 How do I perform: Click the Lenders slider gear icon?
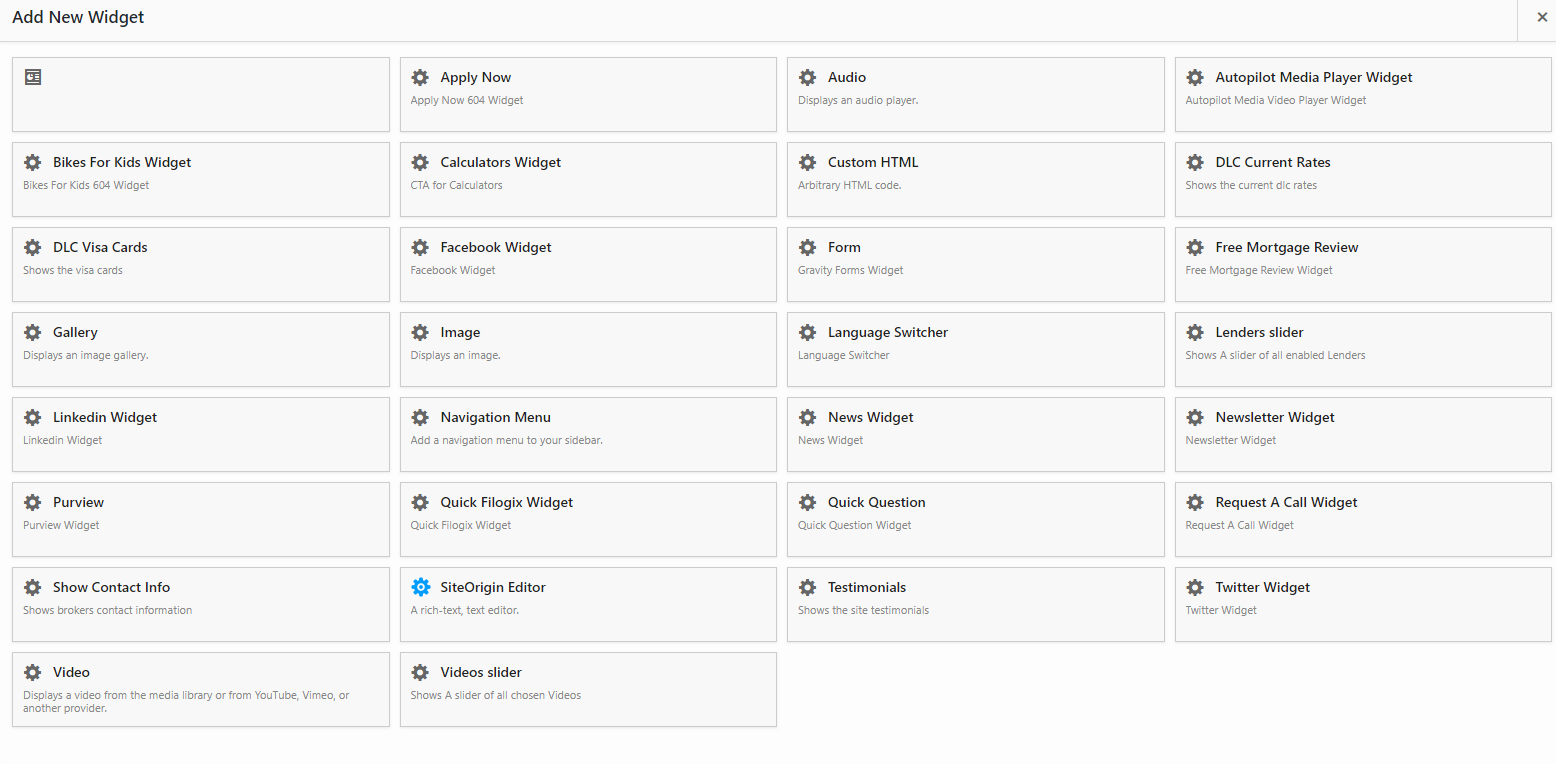click(1195, 332)
